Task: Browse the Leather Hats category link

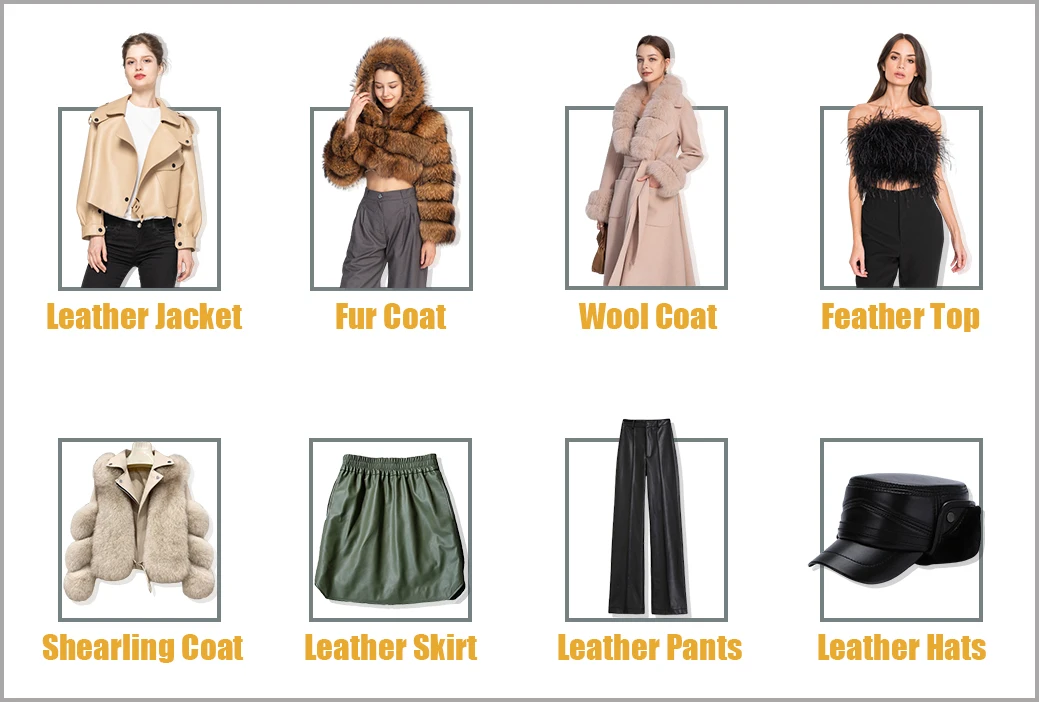Action: coord(901,648)
